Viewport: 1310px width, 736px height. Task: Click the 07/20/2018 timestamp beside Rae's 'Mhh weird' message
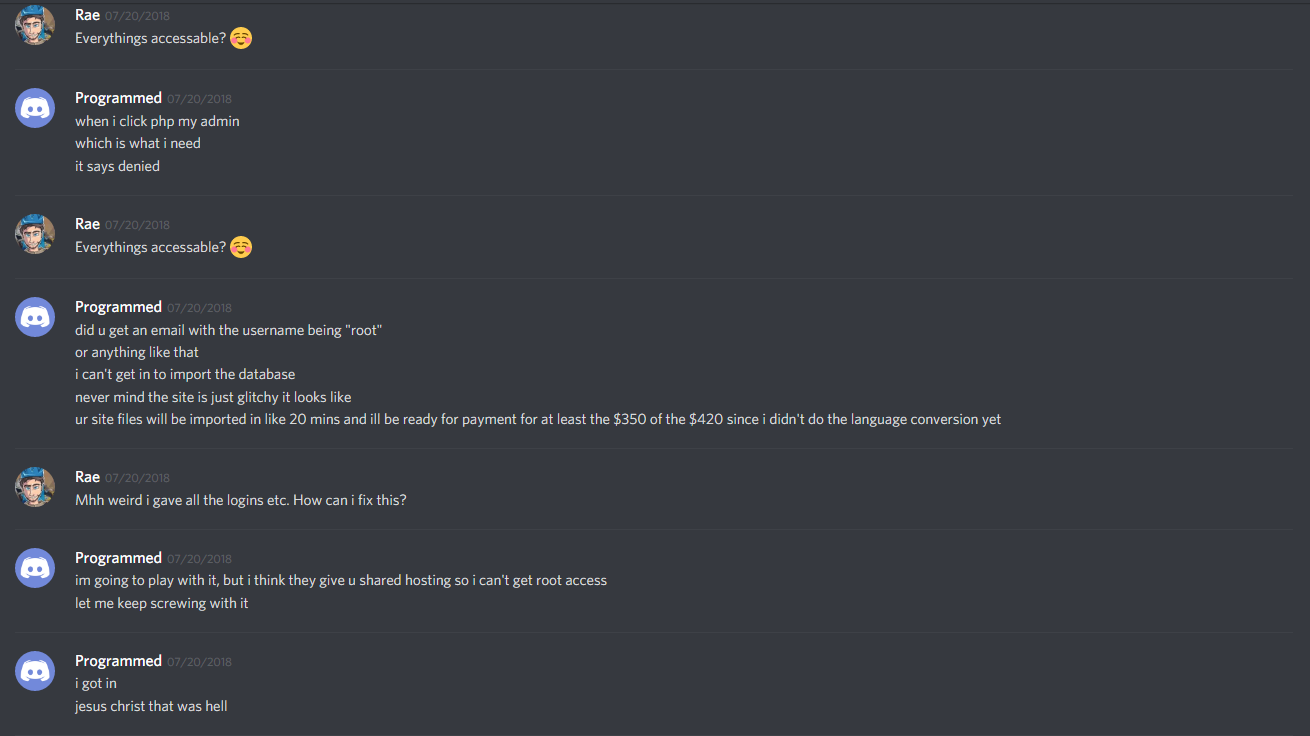click(x=137, y=478)
